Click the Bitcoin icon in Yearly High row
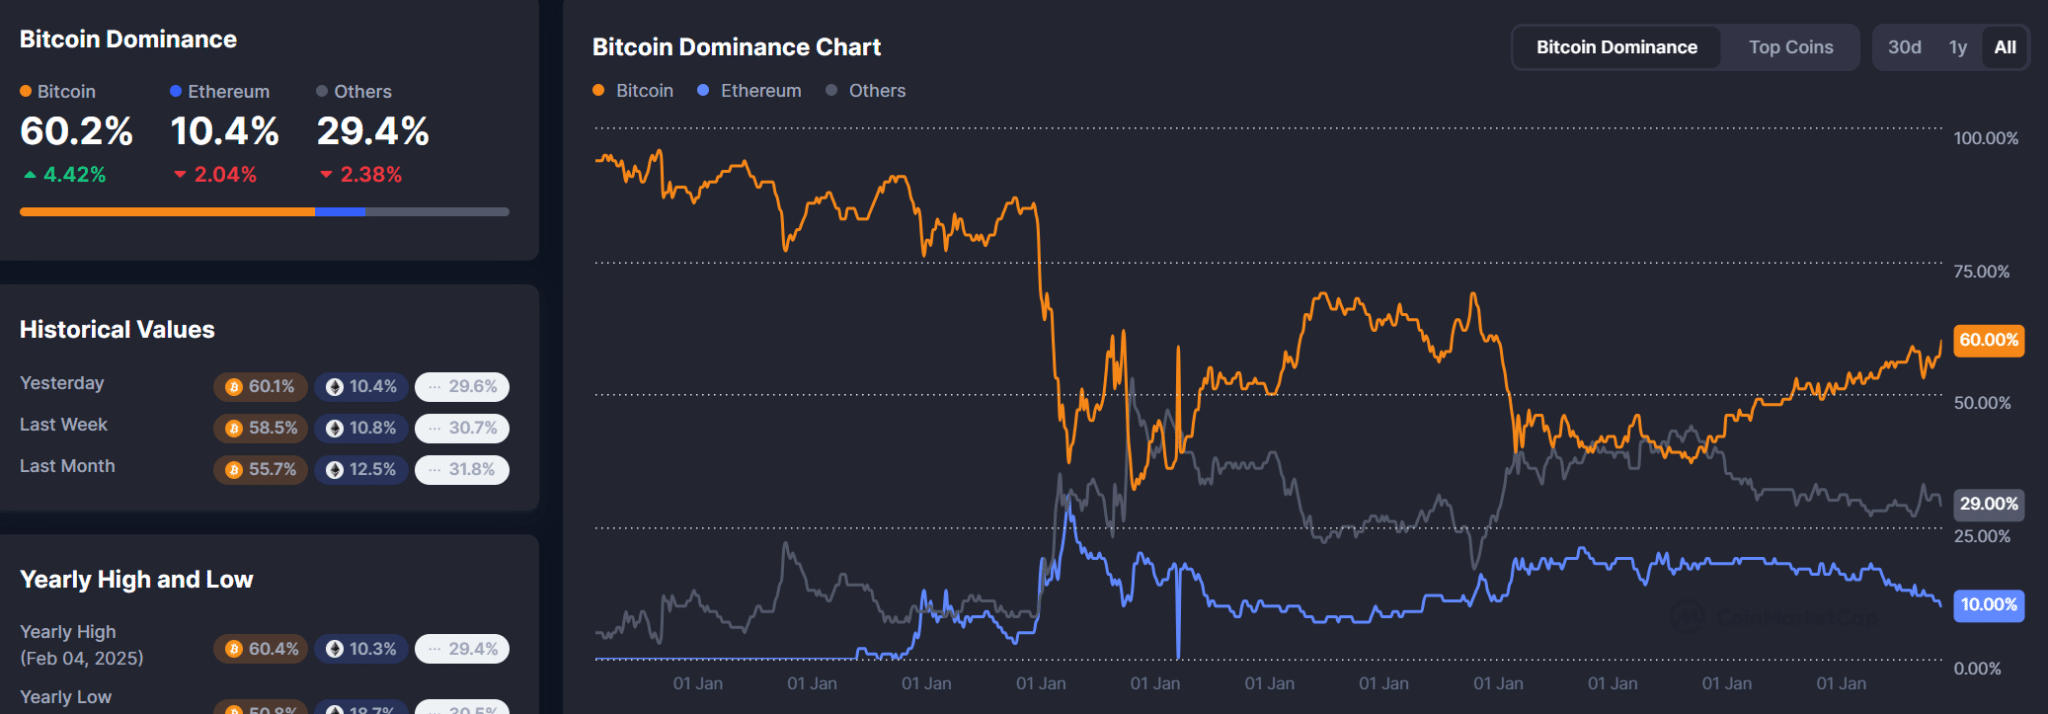The height and width of the screenshot is (714, 2048). tap(234, 649)
